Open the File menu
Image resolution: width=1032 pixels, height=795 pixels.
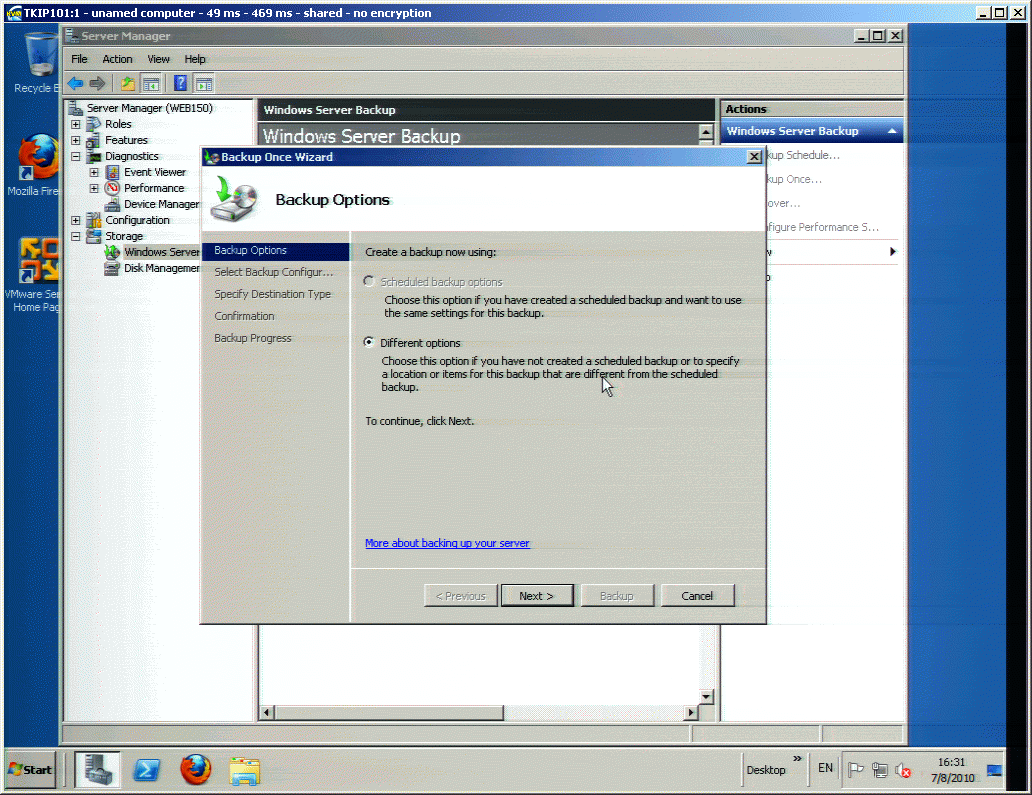pos(79,59)
